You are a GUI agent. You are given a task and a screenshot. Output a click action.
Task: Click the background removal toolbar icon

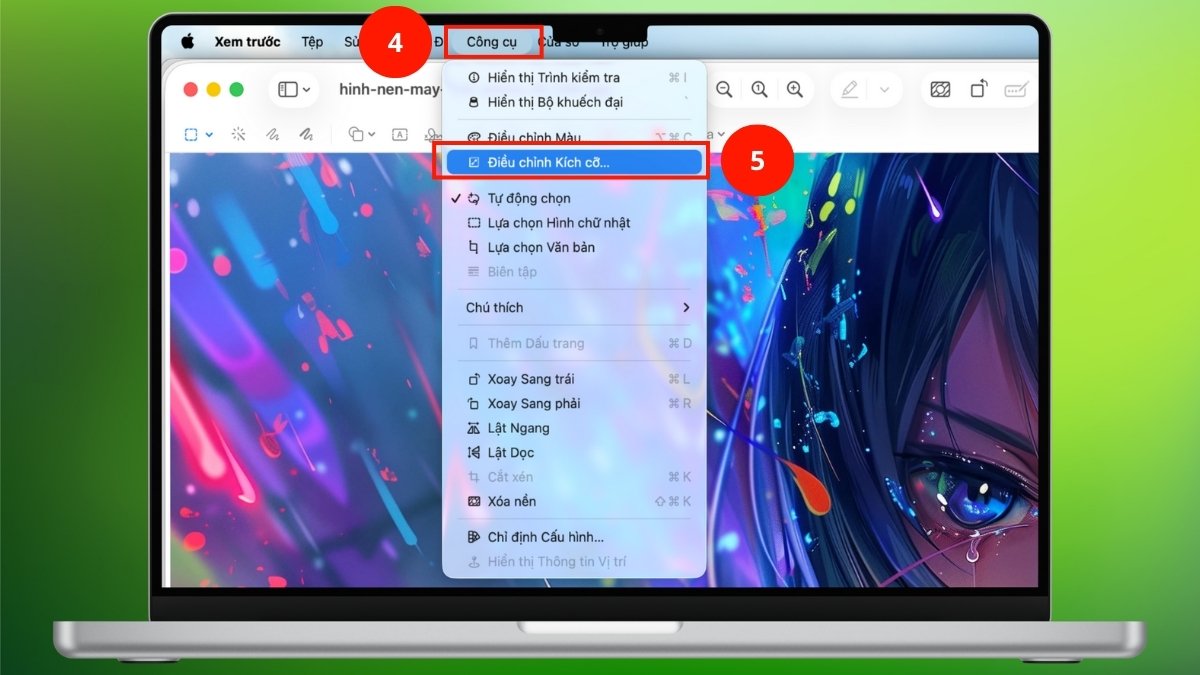940,88
